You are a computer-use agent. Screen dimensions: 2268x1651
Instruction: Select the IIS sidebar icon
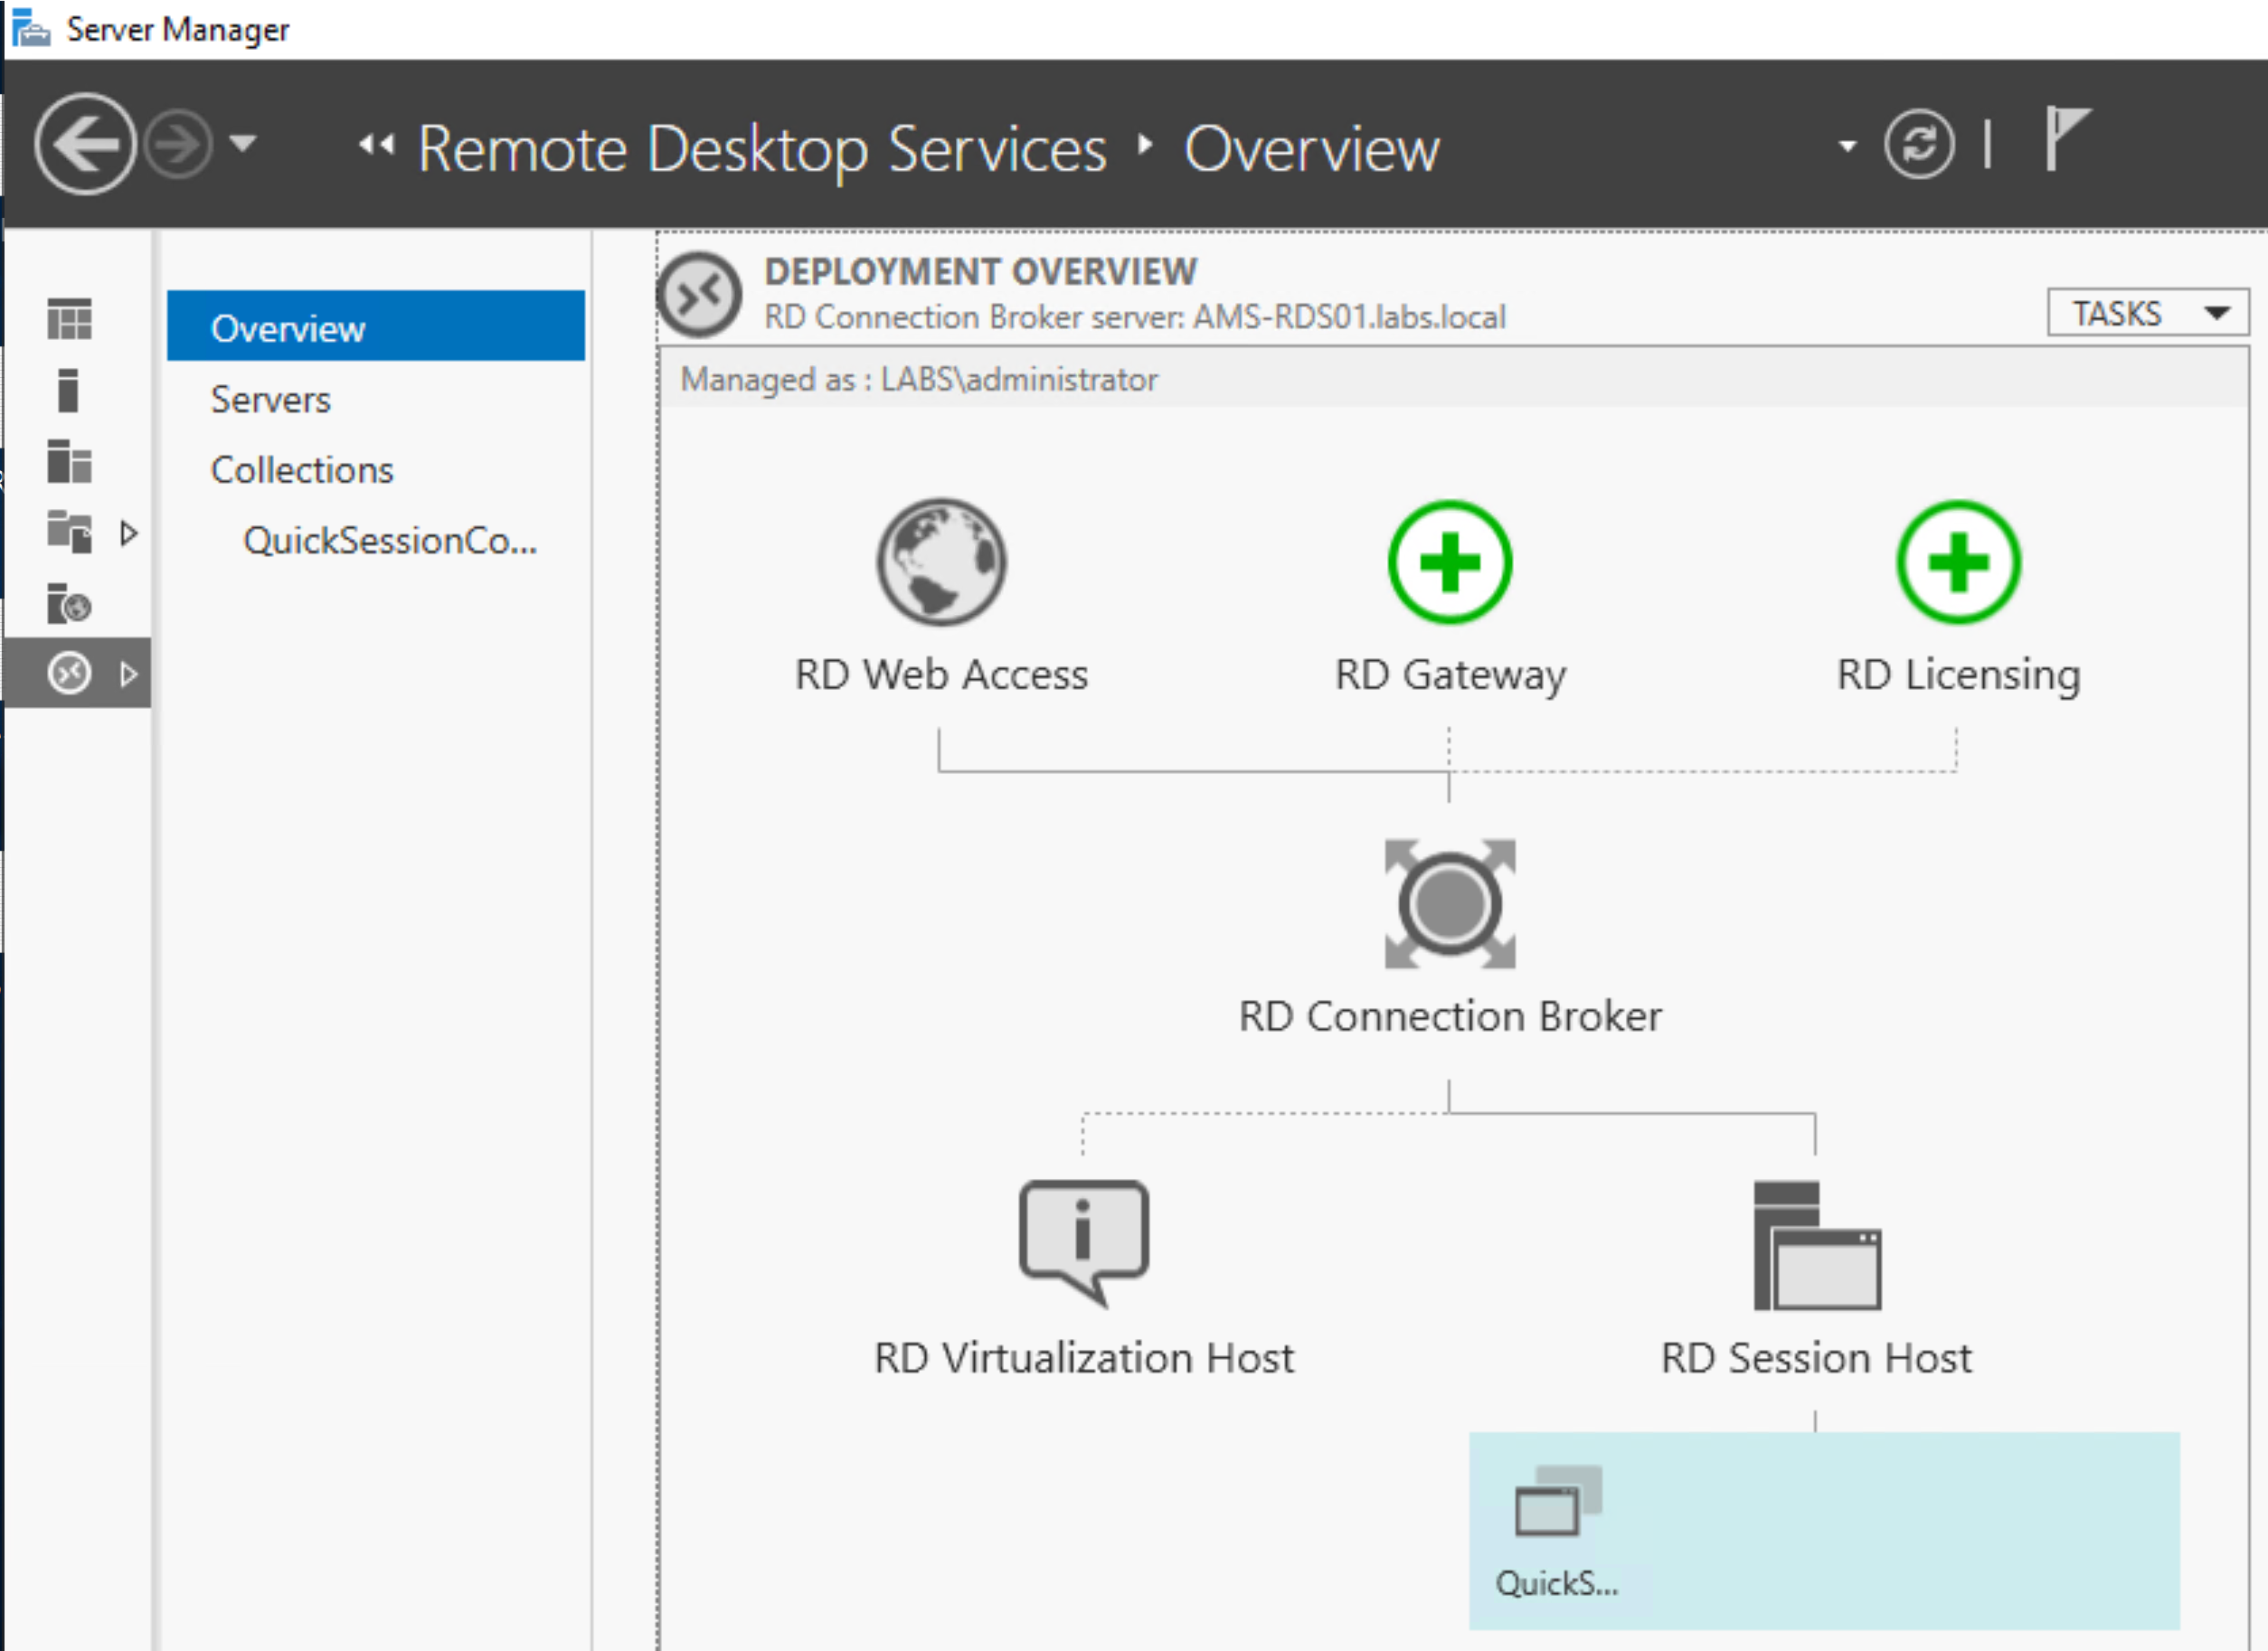coord(68,606)
